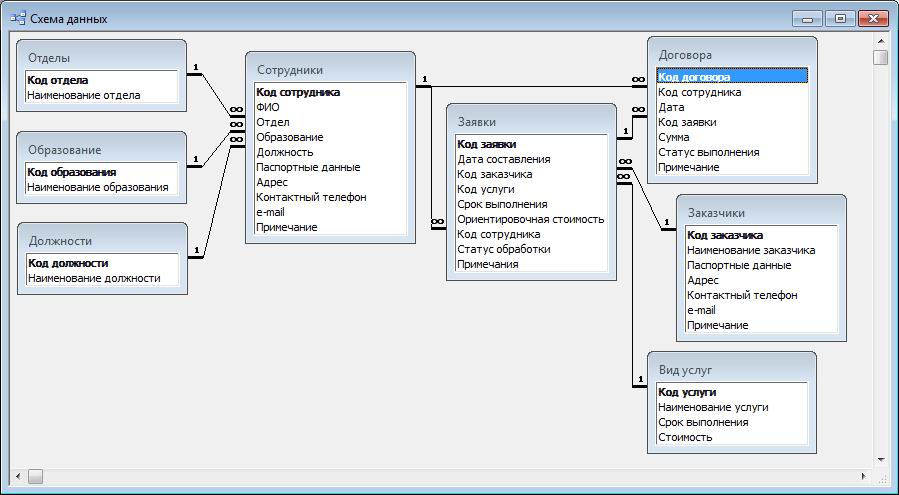Click the vertical scrollbar down arrow

(x=880, y=460)
